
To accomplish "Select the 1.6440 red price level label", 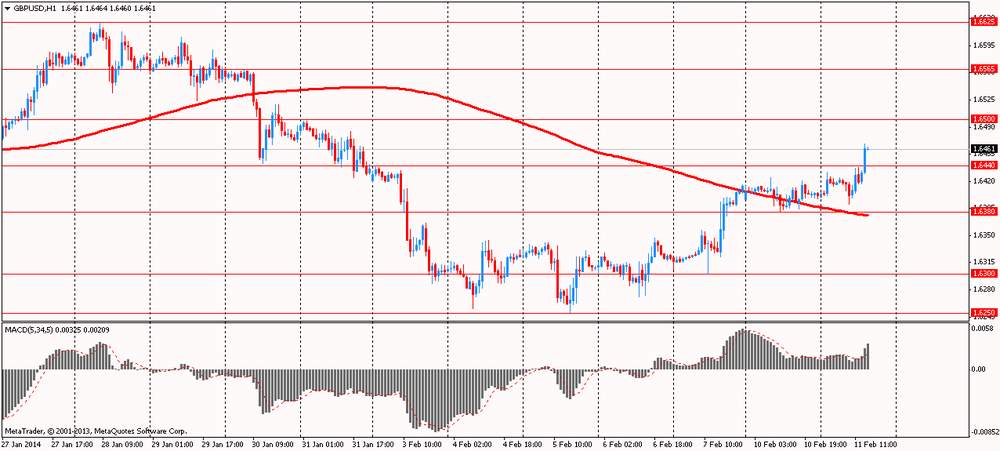I will coord(983,165).
